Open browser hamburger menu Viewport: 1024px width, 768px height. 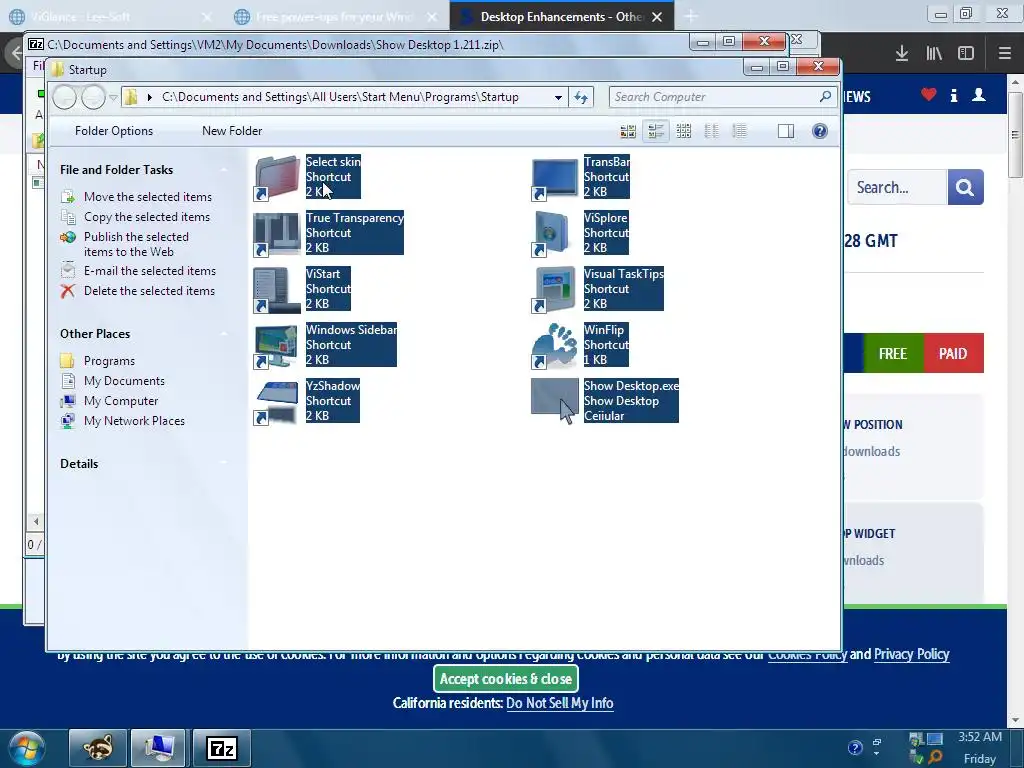coord(1004,53)
